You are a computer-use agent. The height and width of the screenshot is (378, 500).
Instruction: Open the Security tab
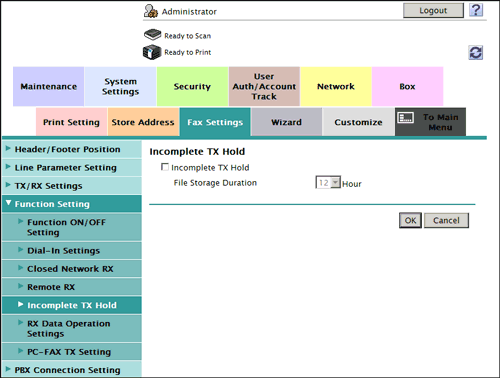(x=192, y=86)
